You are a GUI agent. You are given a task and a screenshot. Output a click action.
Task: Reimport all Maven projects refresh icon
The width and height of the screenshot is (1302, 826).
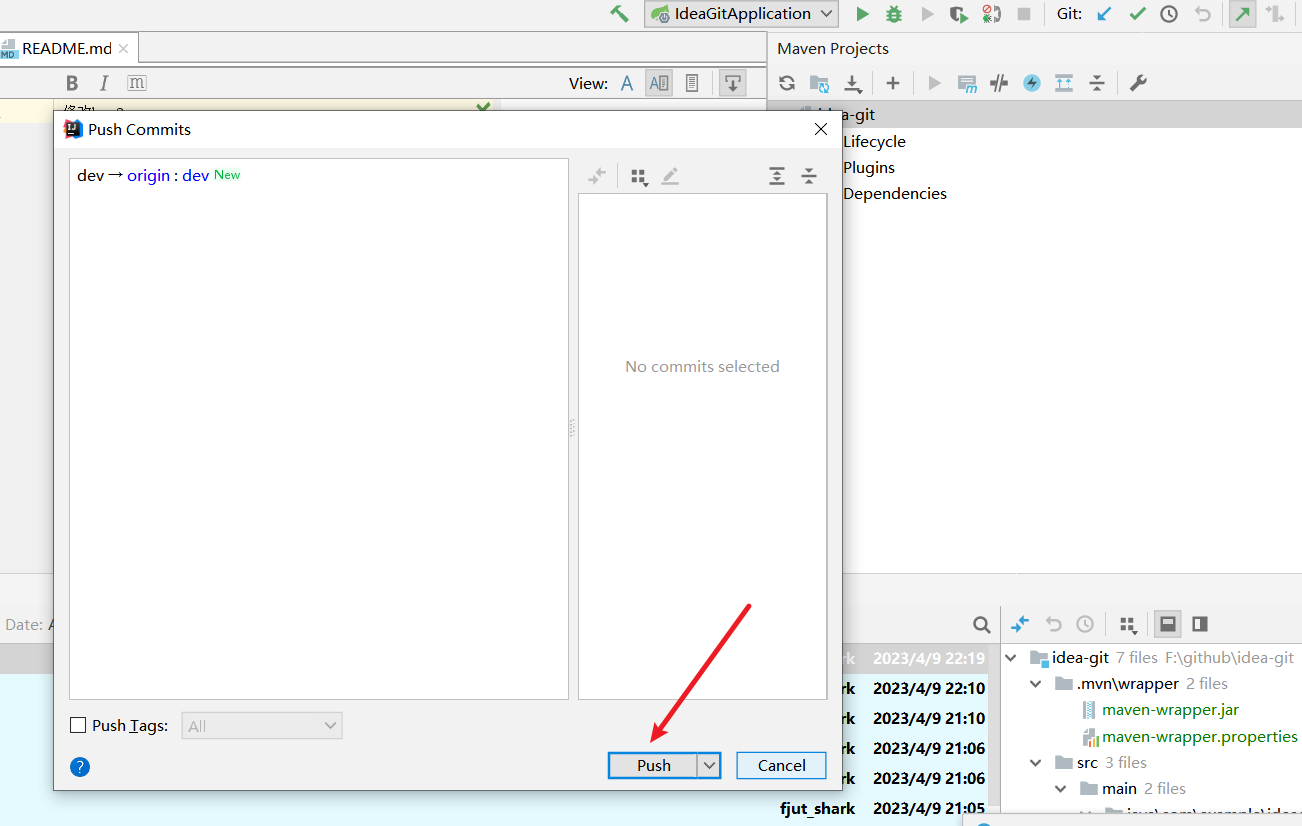pos(787,83)
